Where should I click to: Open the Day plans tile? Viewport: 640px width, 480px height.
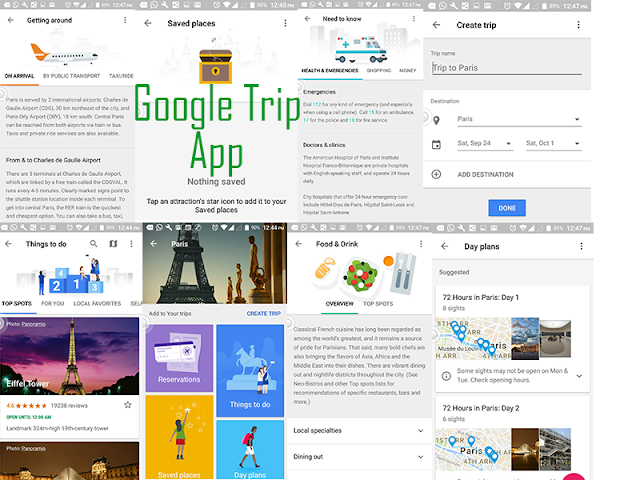click(250, 449)
